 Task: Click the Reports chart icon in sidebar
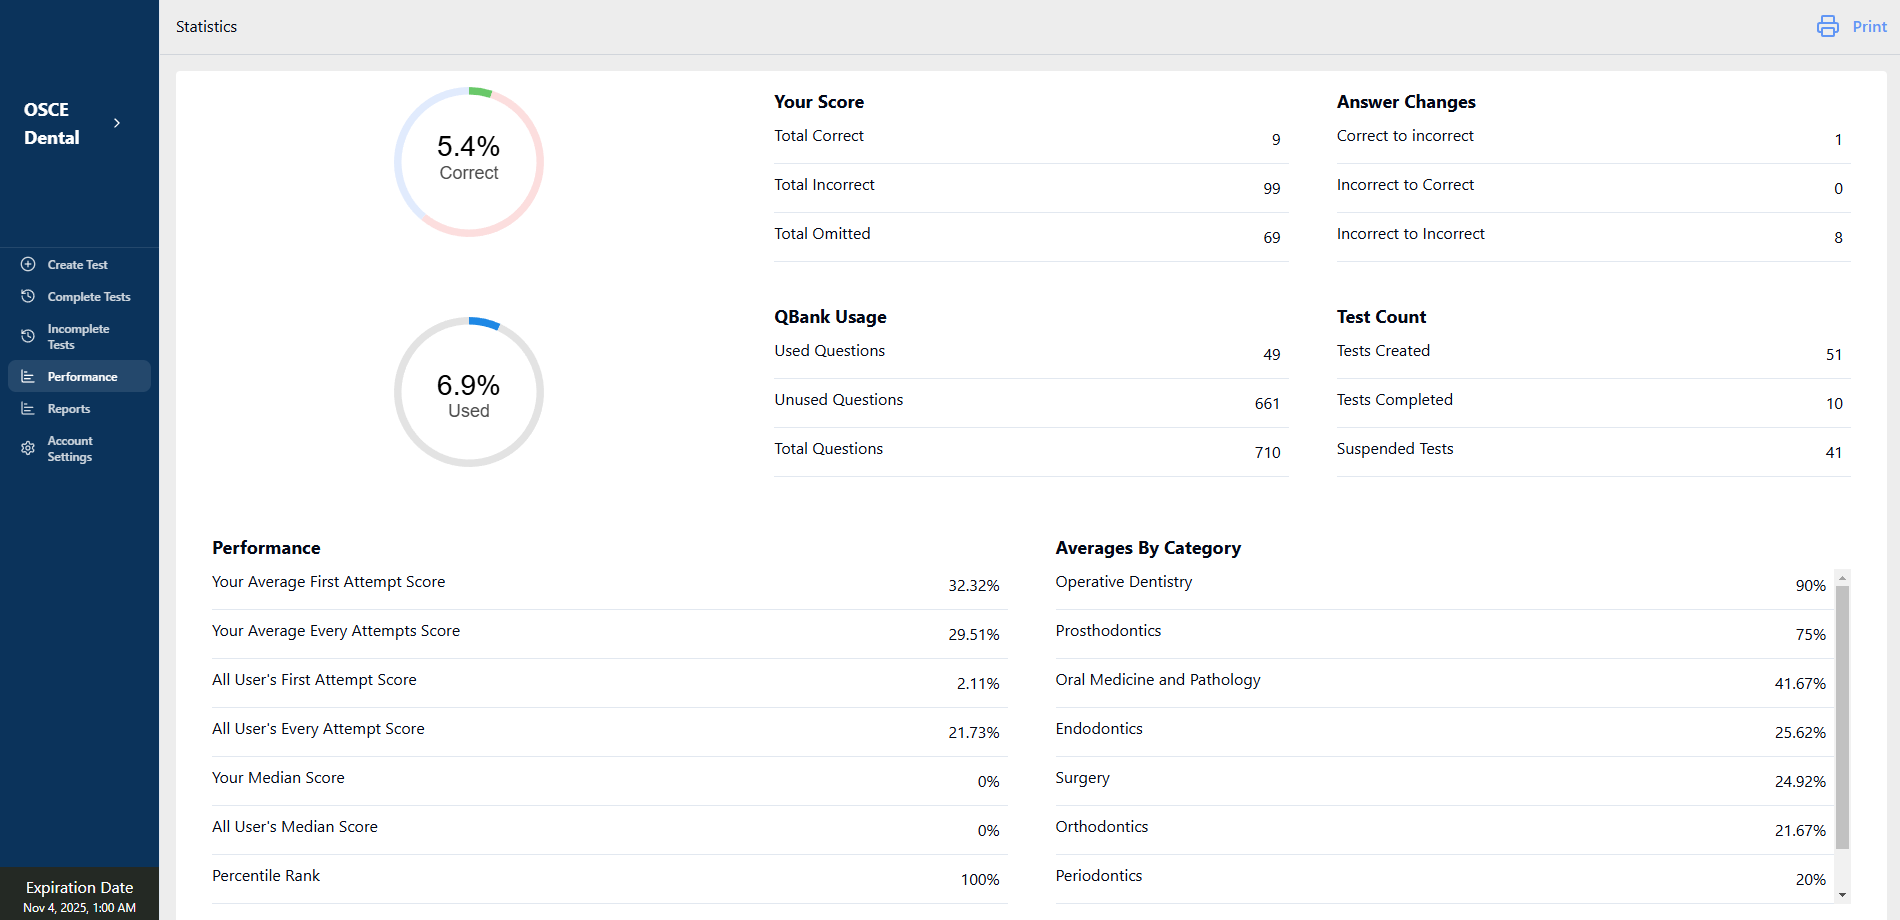[28, 409]
